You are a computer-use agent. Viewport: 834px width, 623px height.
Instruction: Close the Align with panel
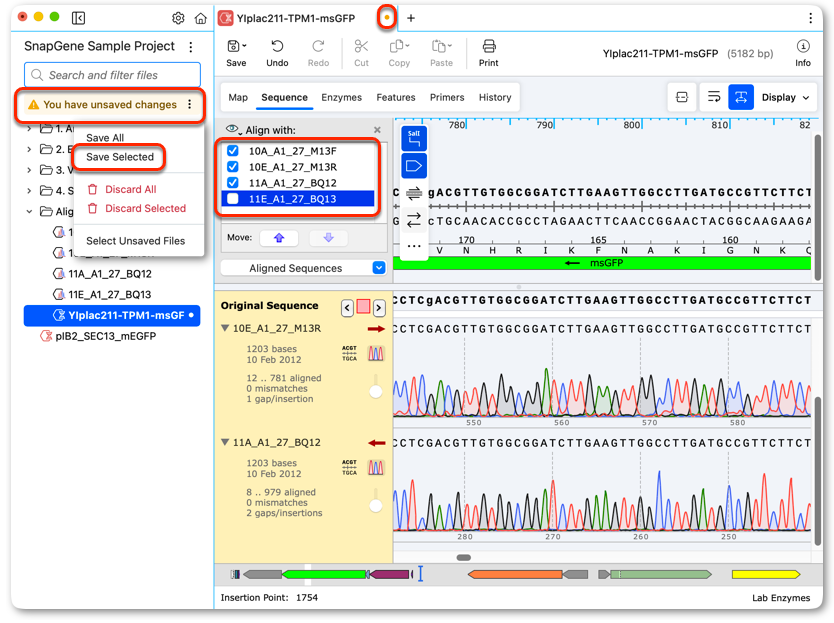[377, 130]
